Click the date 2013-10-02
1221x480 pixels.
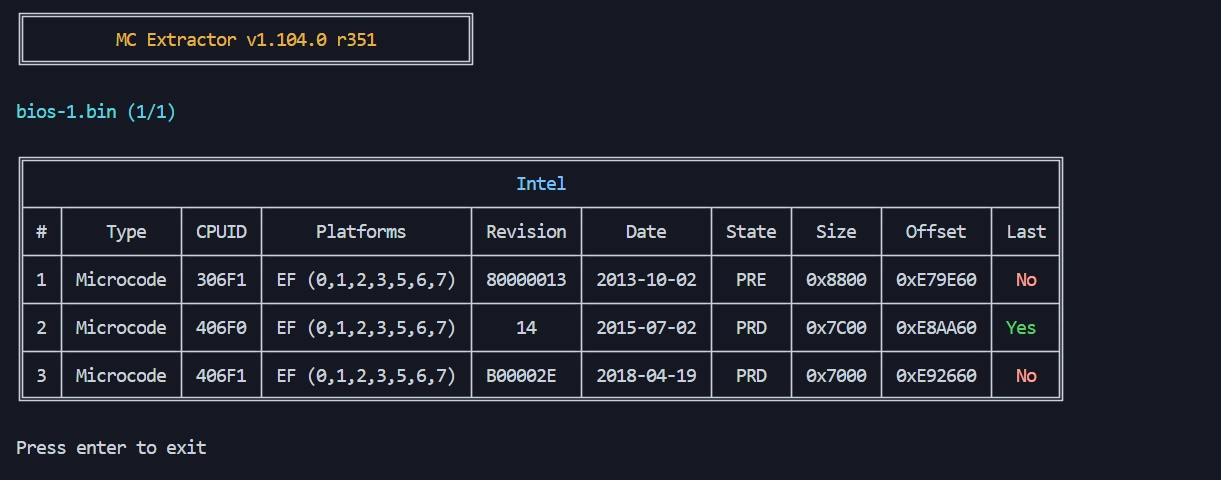point(646,280)
